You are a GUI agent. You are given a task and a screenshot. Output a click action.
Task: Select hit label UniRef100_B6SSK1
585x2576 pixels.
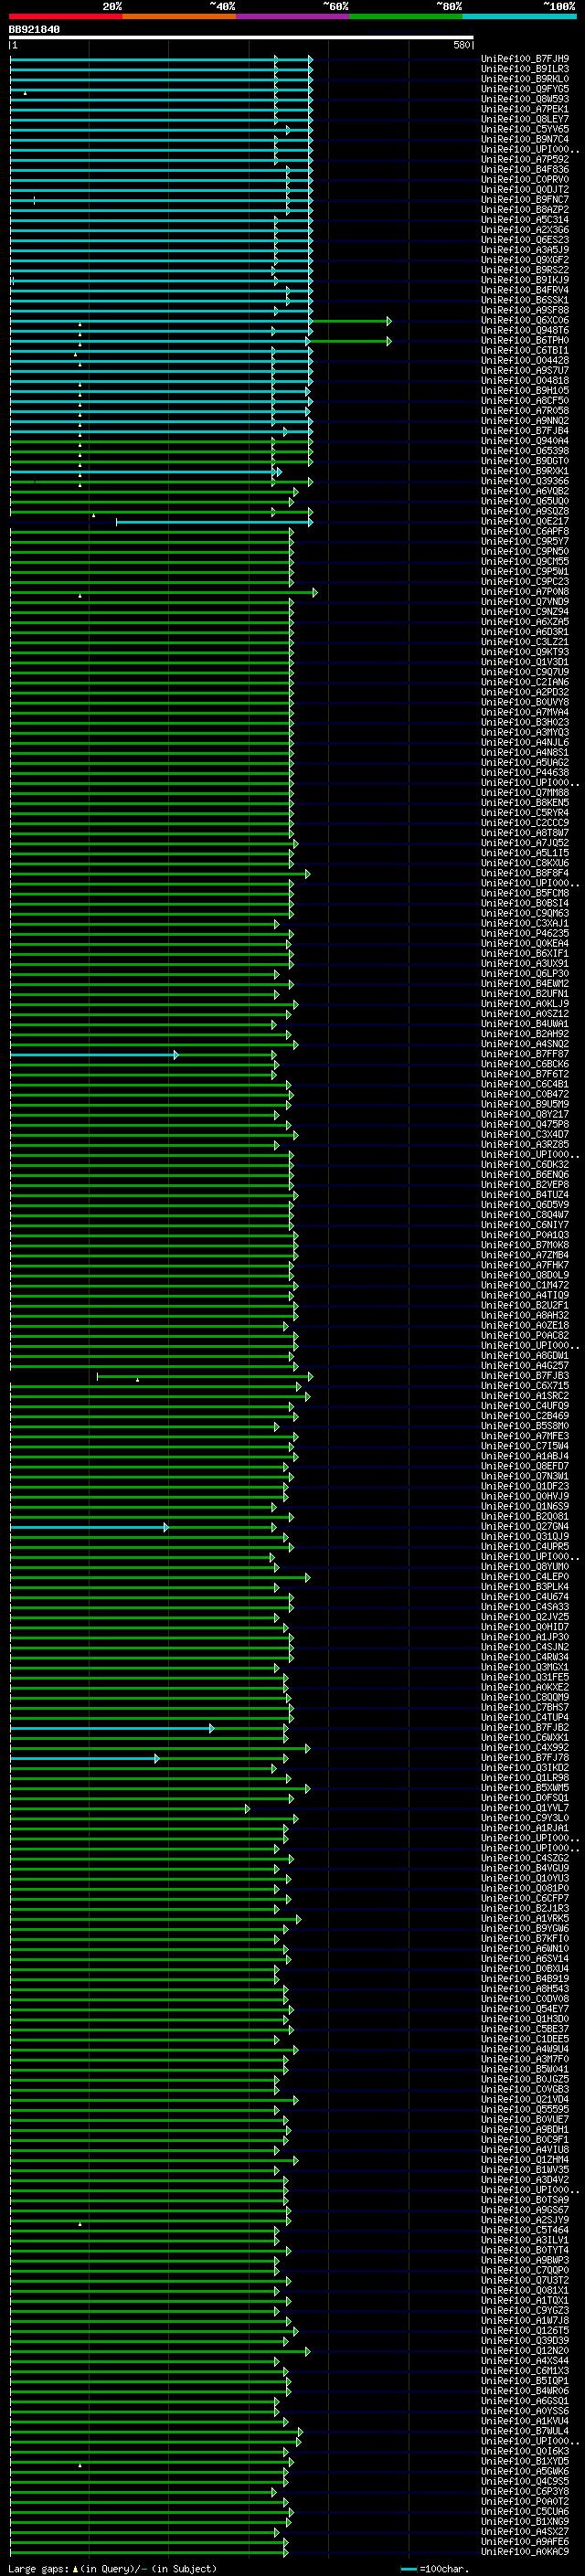[525, 300]
